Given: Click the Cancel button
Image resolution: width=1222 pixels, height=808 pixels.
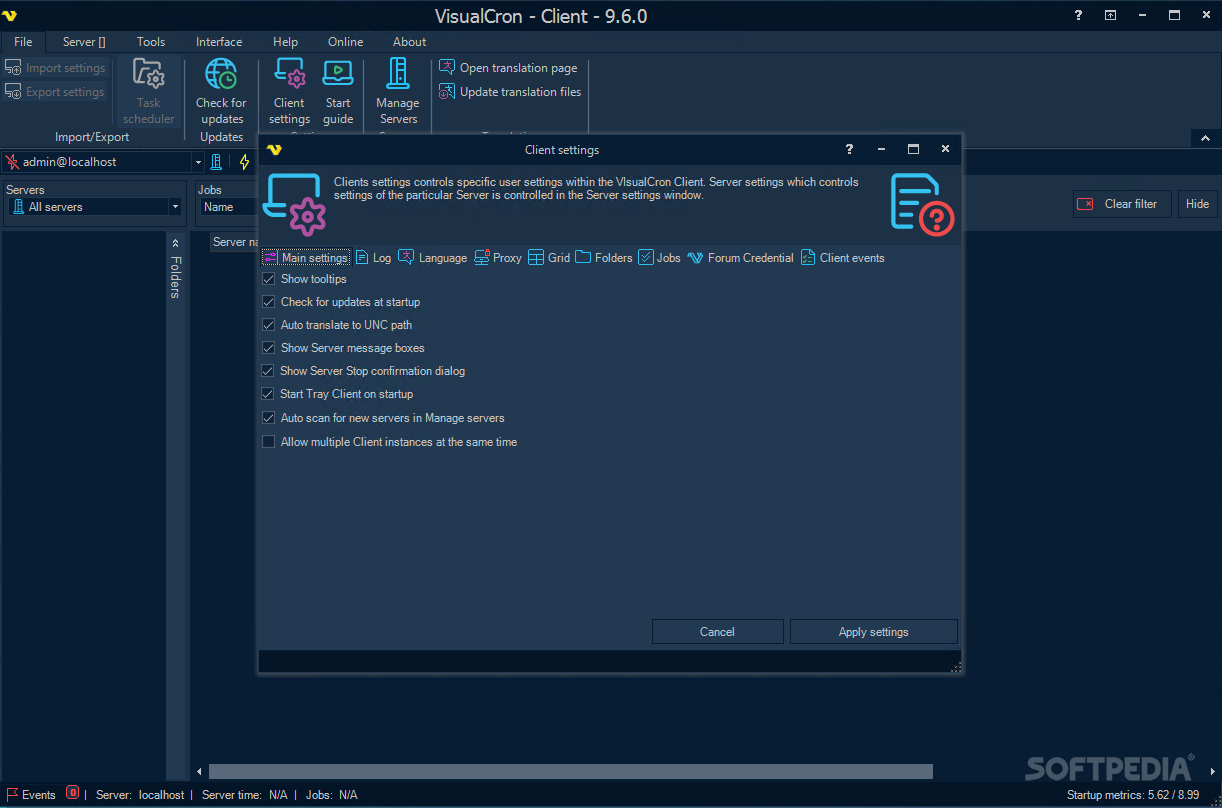Looking at the screenshot, I should (x=718, y=632).
